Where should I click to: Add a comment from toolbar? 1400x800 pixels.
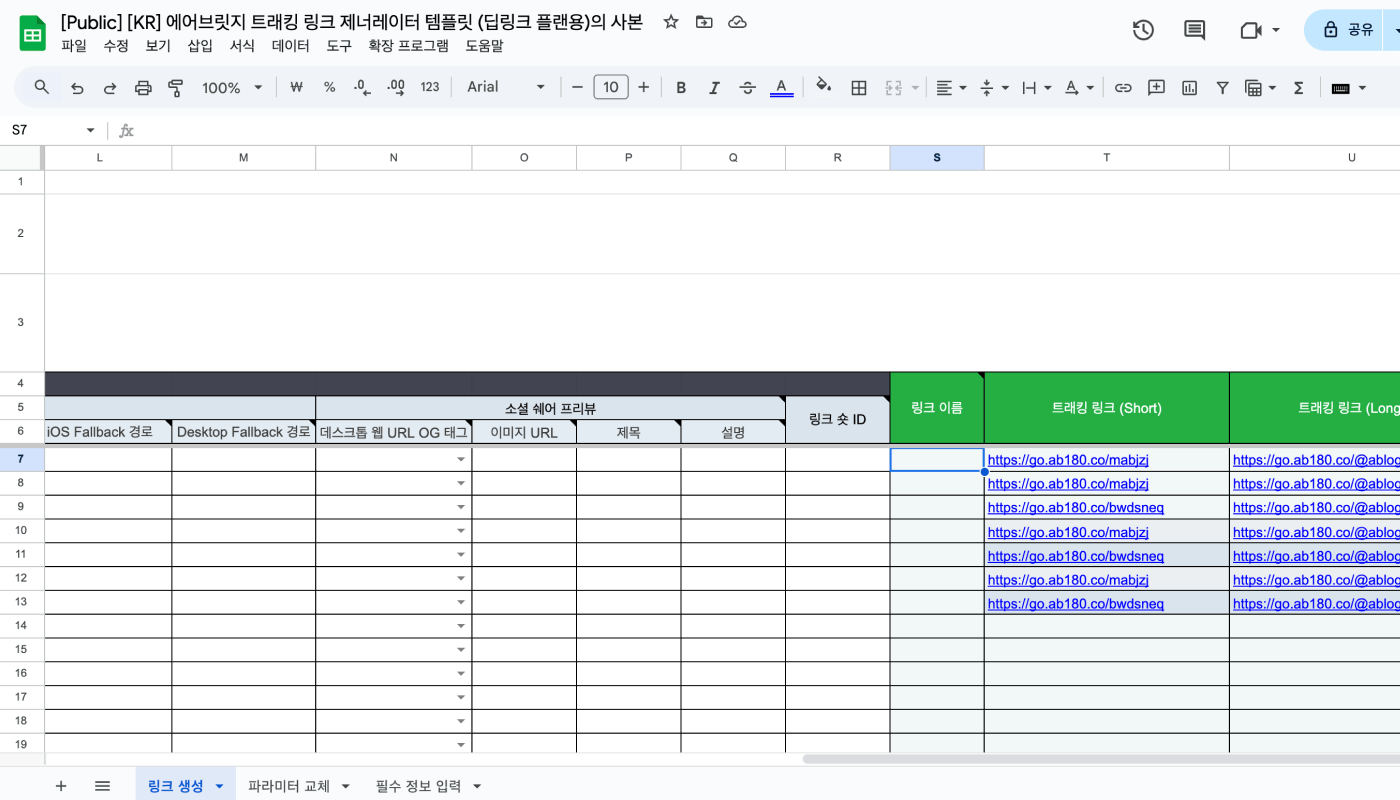click(1156, 87)
